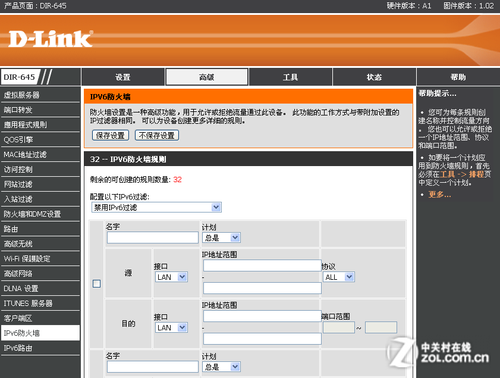This screenshot has width=500, height=378.
Task: Follow the 工具 -> 排程 help link
Action: [x=462, y=174]
